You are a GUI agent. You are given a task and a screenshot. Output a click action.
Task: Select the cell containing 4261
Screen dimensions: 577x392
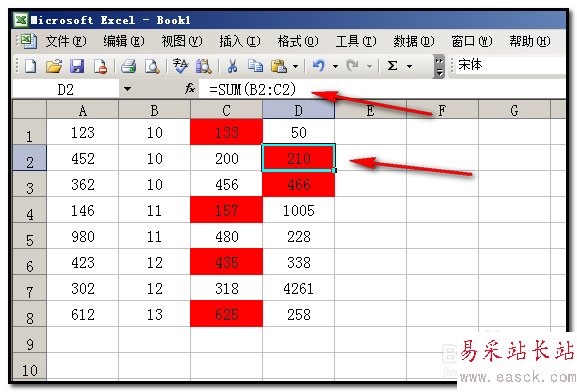[x=298, y=288]
